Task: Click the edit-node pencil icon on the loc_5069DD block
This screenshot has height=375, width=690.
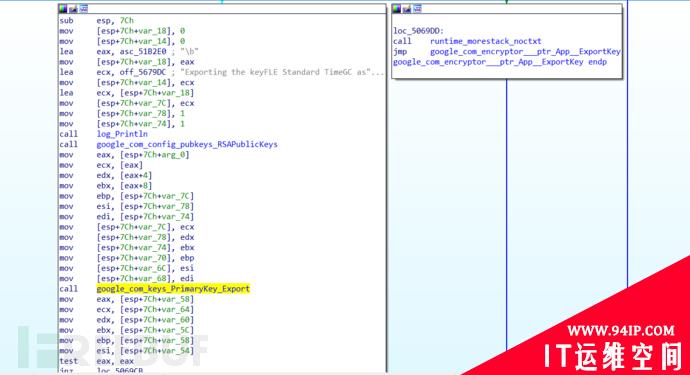Action: tap(407, 9)
